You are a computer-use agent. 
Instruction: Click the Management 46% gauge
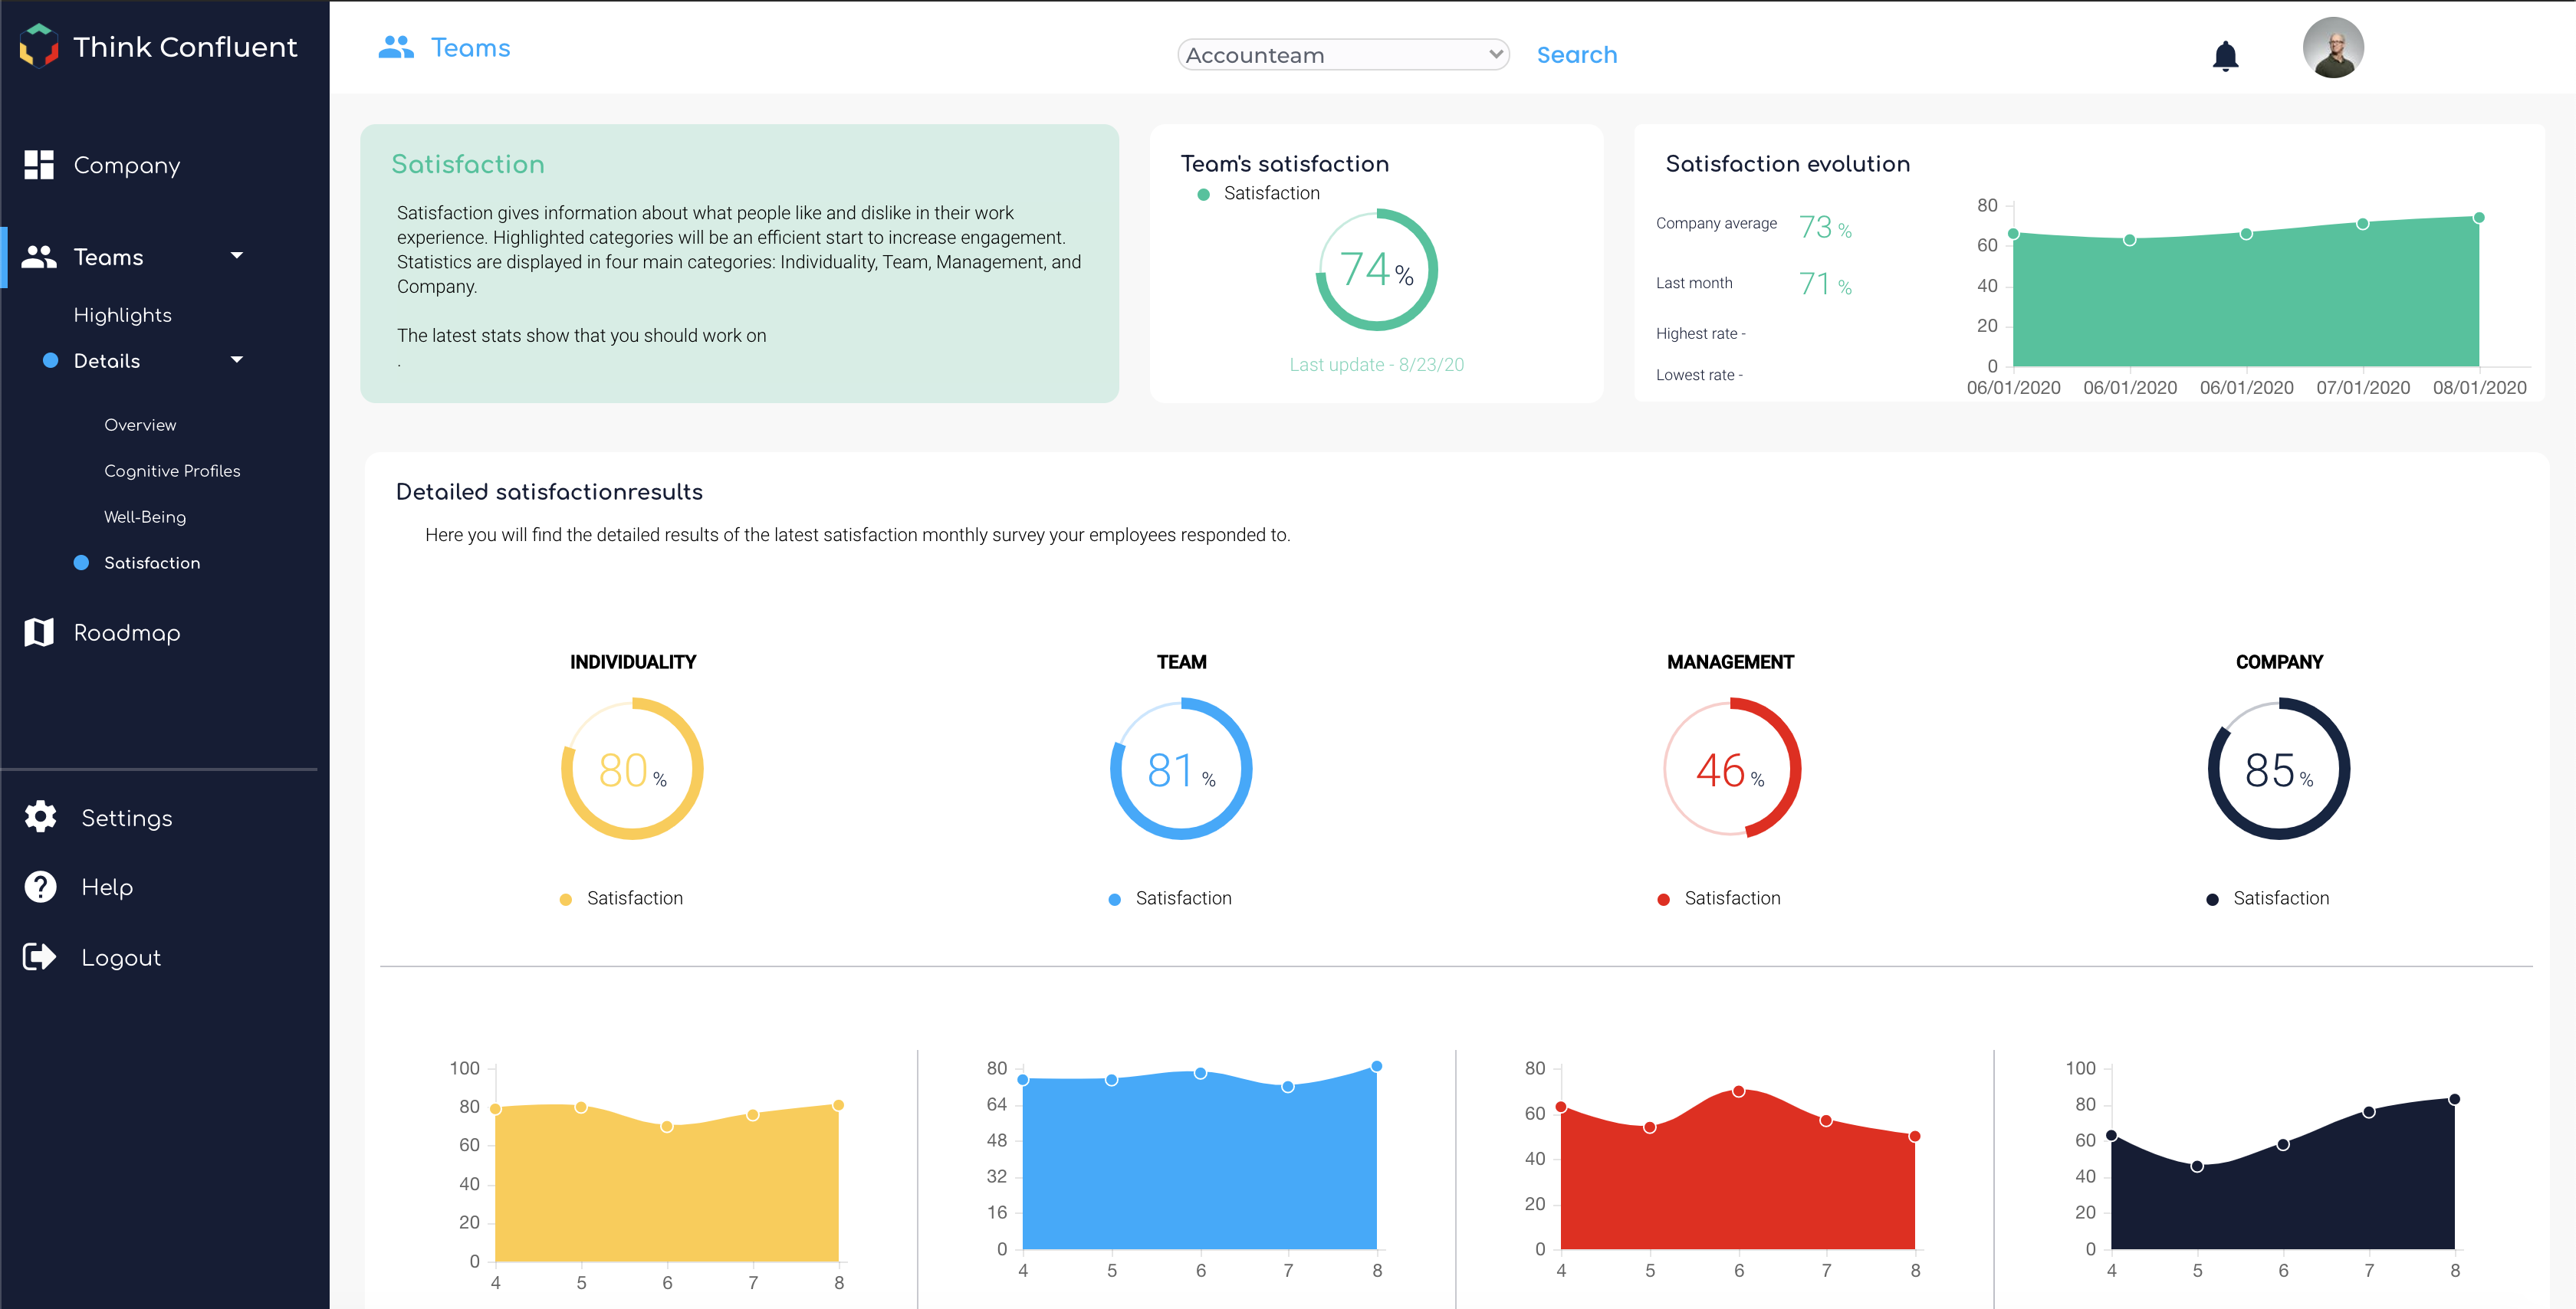(1731, 768)
